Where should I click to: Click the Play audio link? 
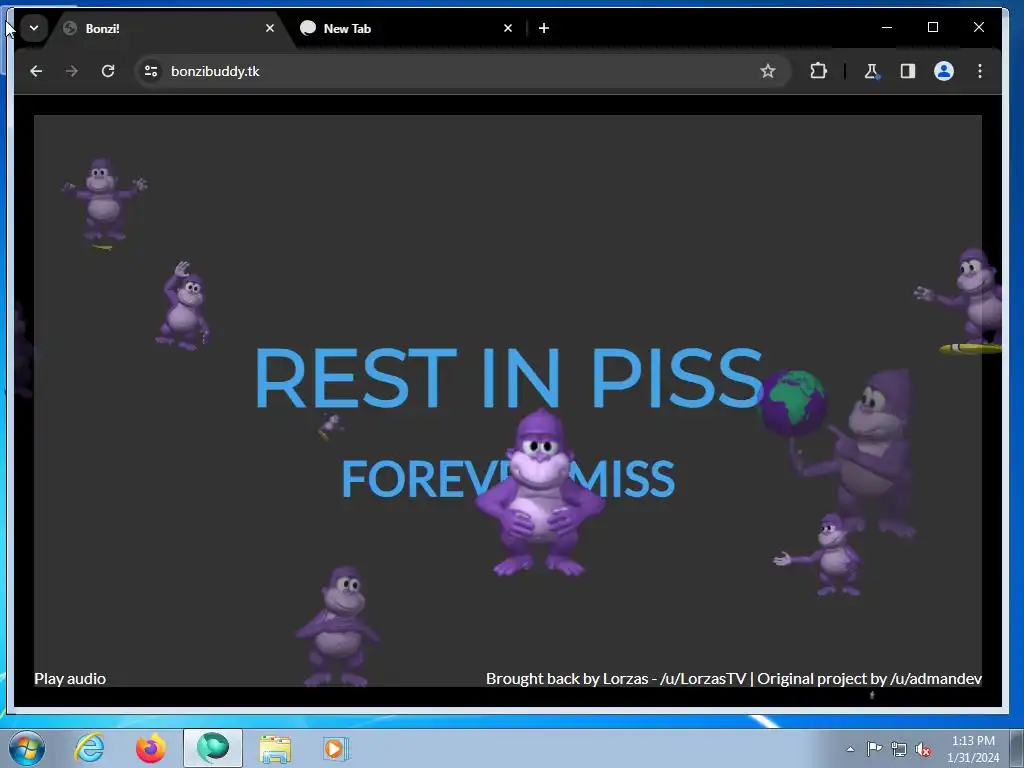pos(70,679)
